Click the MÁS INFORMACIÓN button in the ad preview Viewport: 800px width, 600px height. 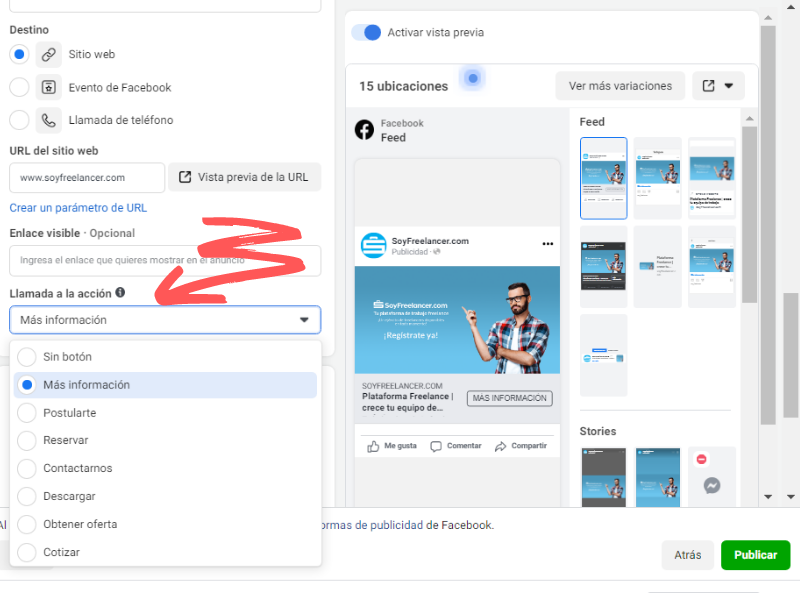(509, 398)
